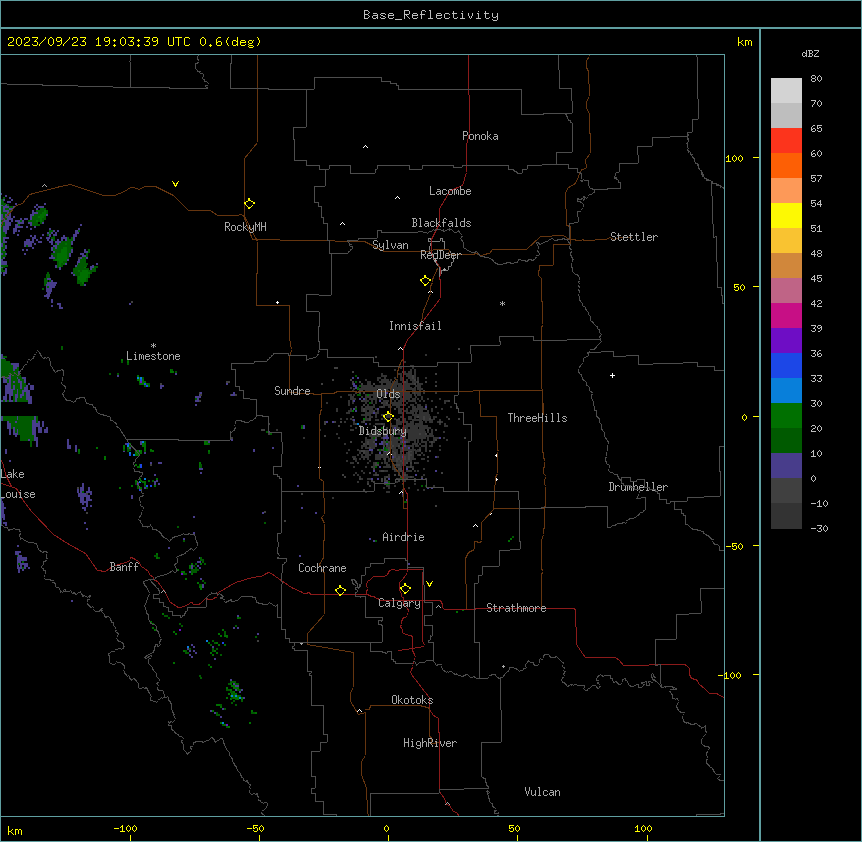
Task: Click the Airdrie label
Action: click(404, 537)
